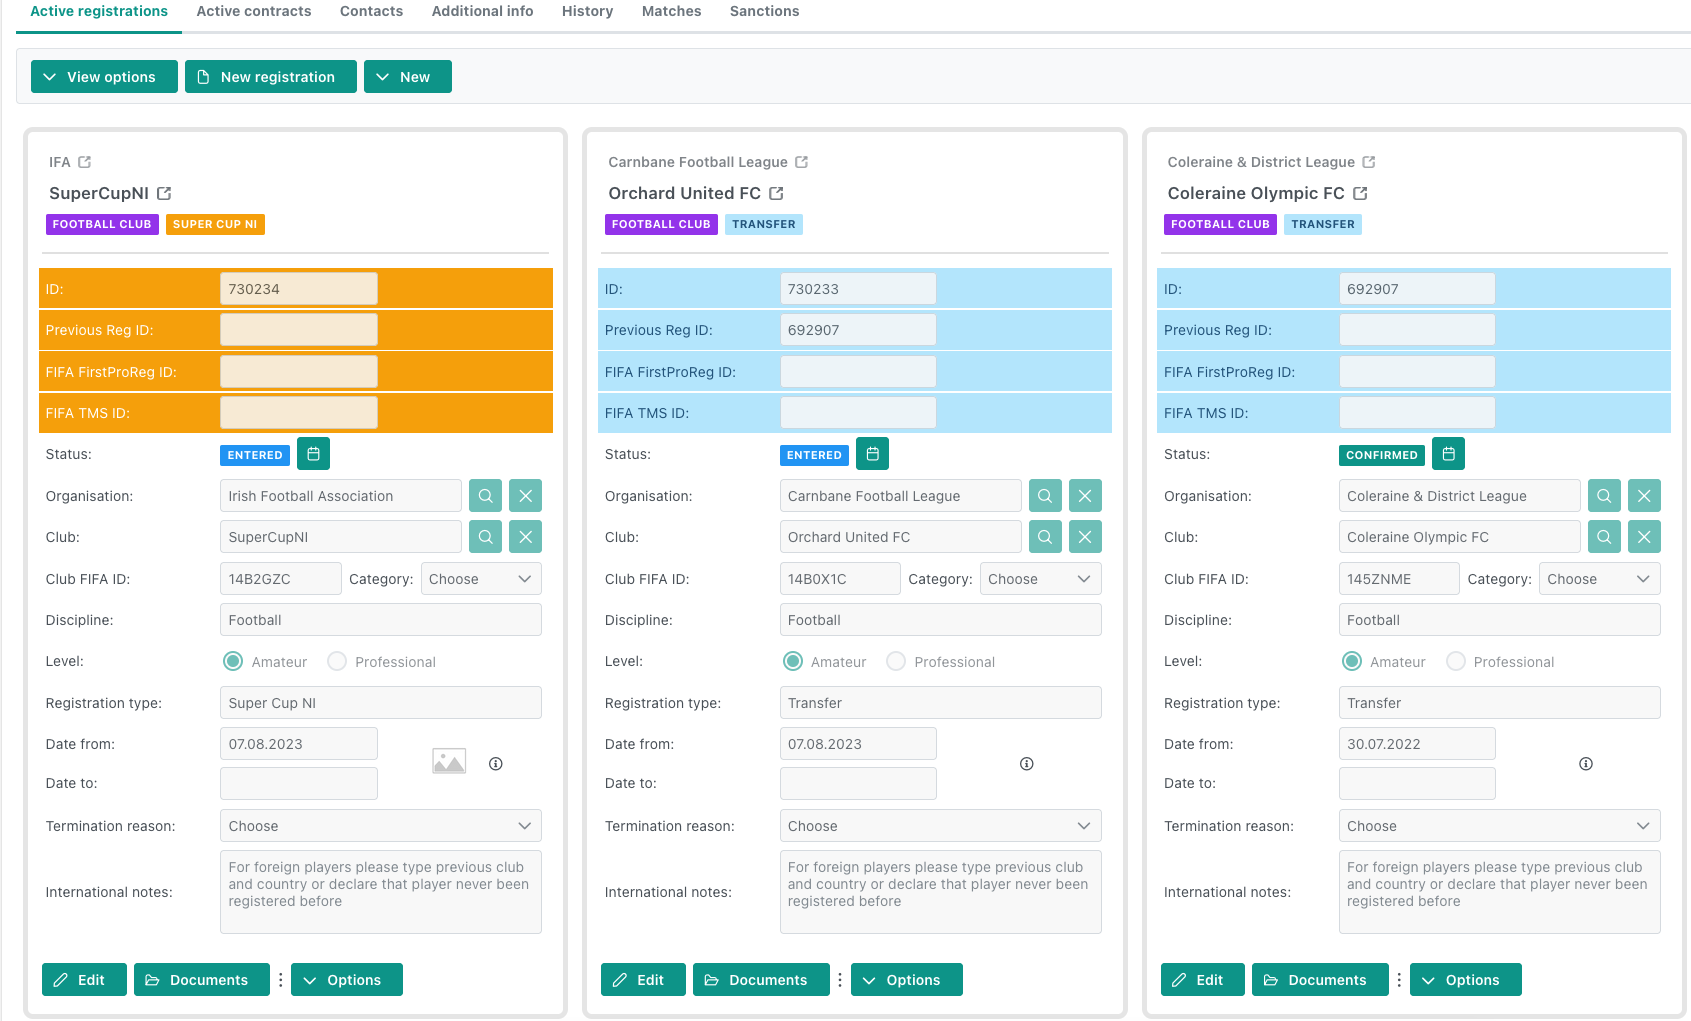Select Professional level for Coleraine Olympic registration
Viewport: 1691px width, 1021px height.
[x=1456, y=662]
